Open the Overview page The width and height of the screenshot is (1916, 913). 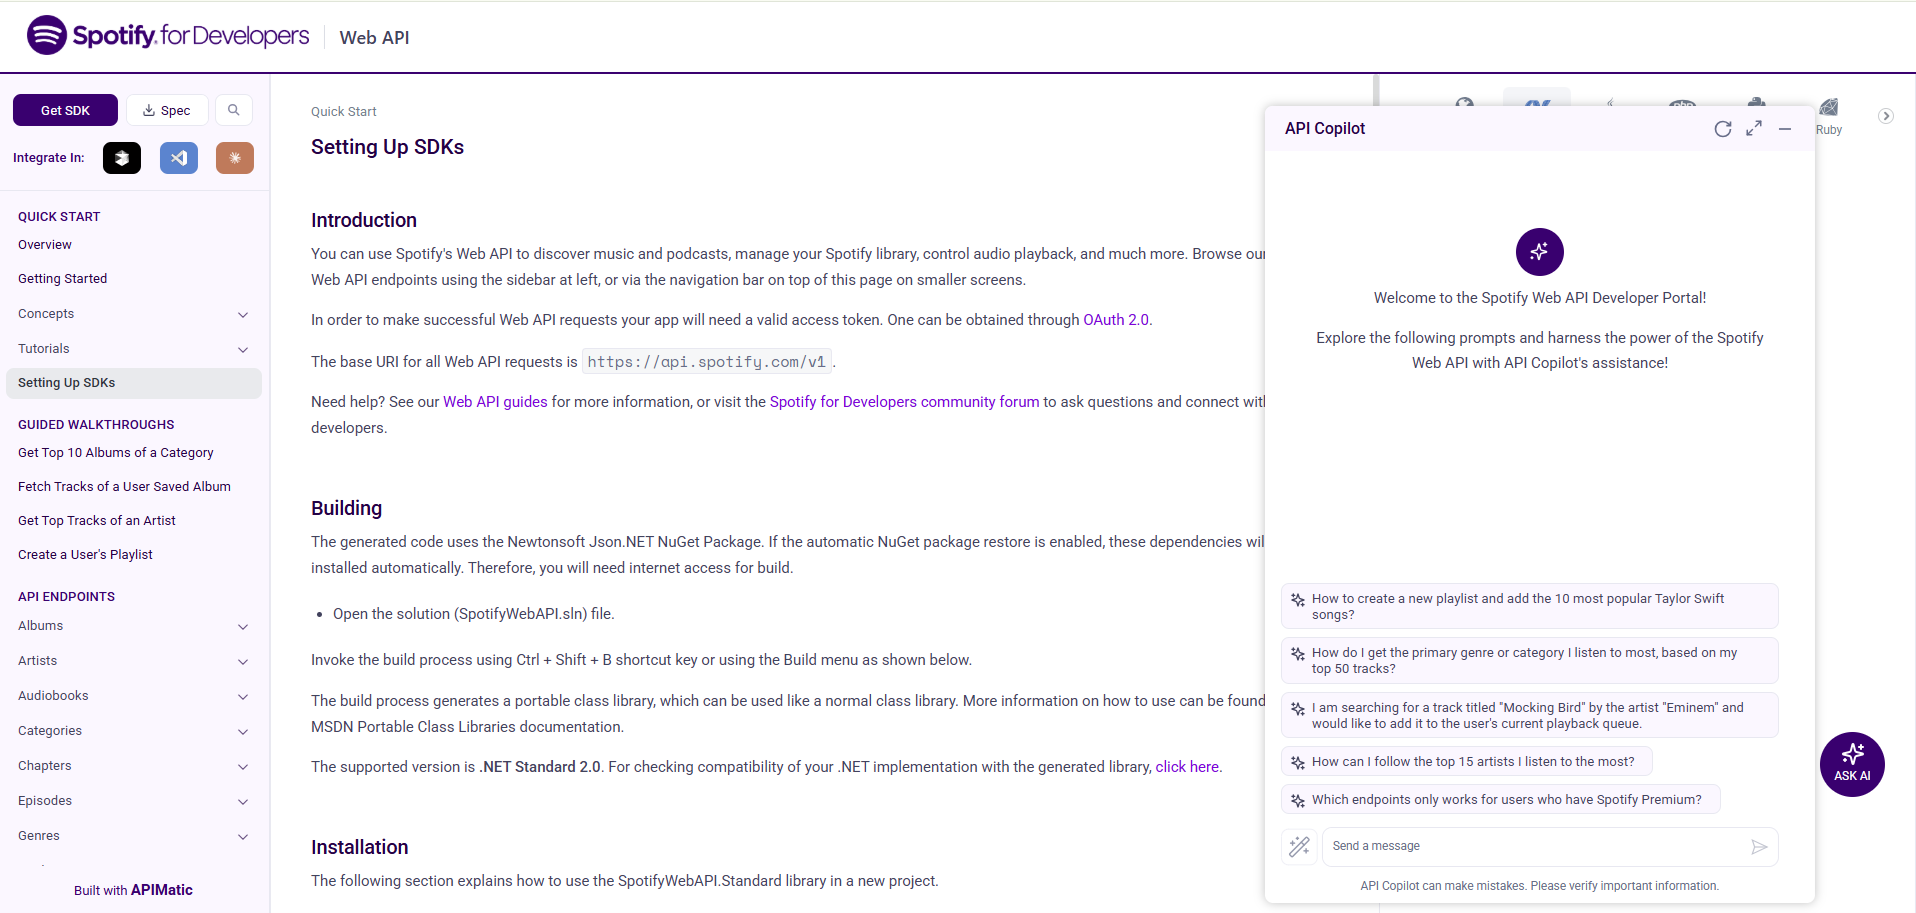click(45, 245)
